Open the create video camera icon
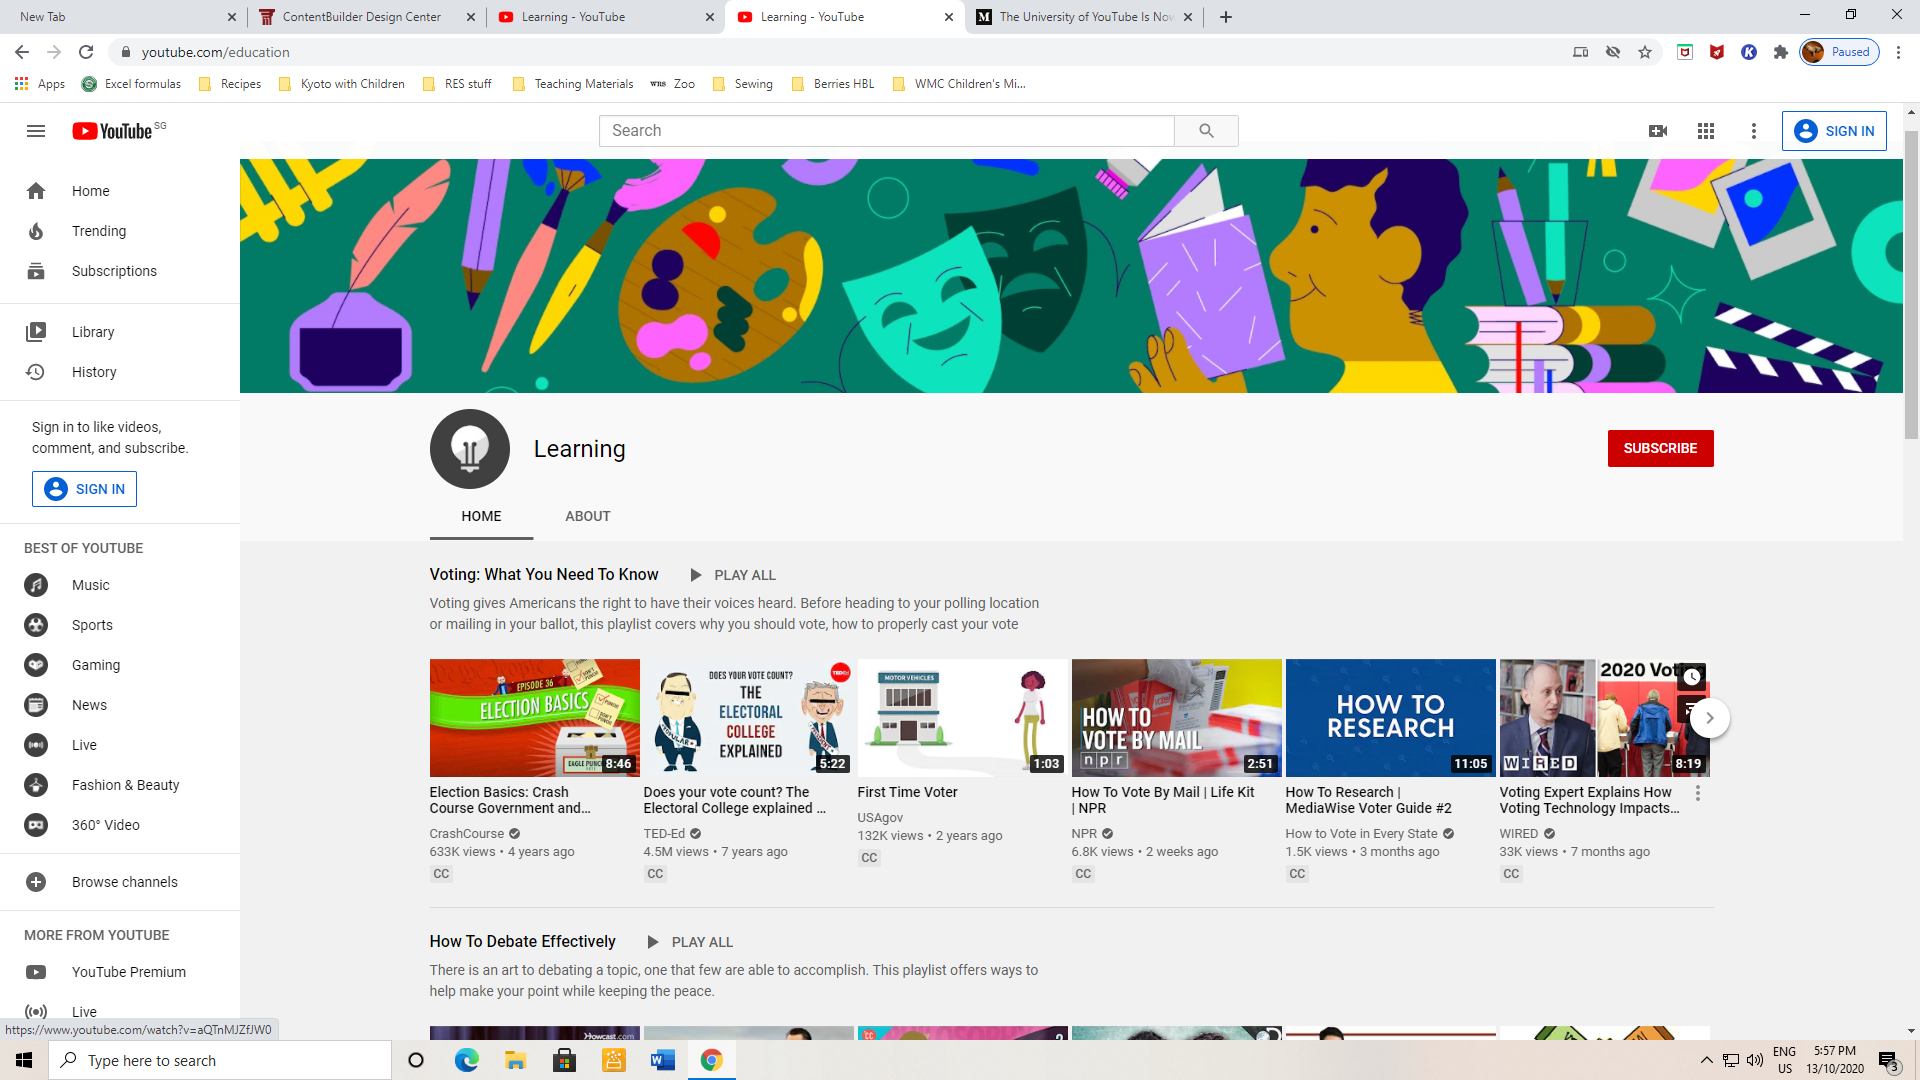1920x1080 pixels. pos(1658,131)
